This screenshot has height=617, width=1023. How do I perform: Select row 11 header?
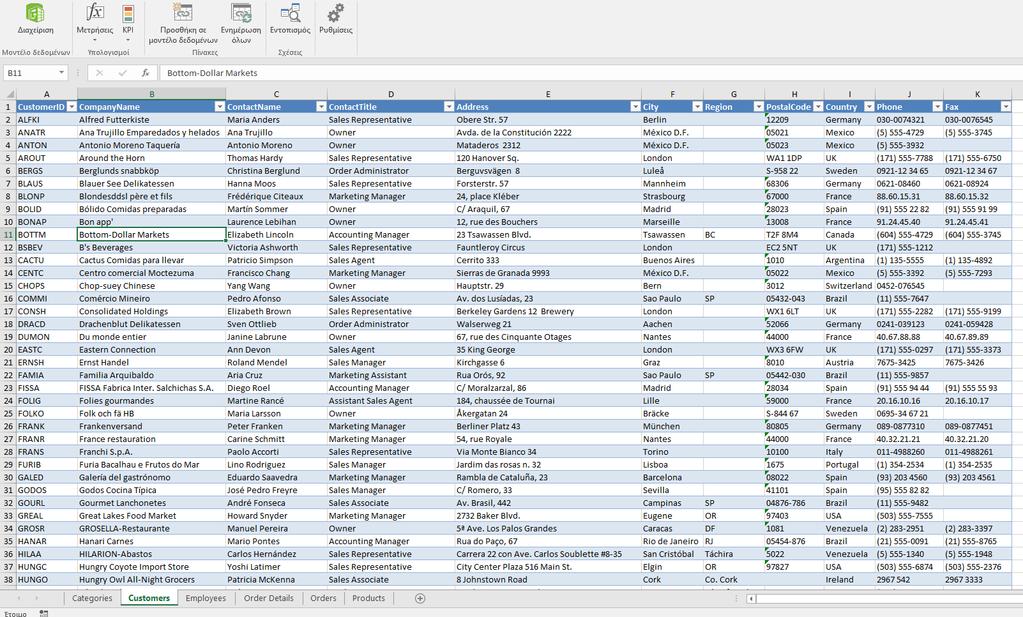pos(8,235)
